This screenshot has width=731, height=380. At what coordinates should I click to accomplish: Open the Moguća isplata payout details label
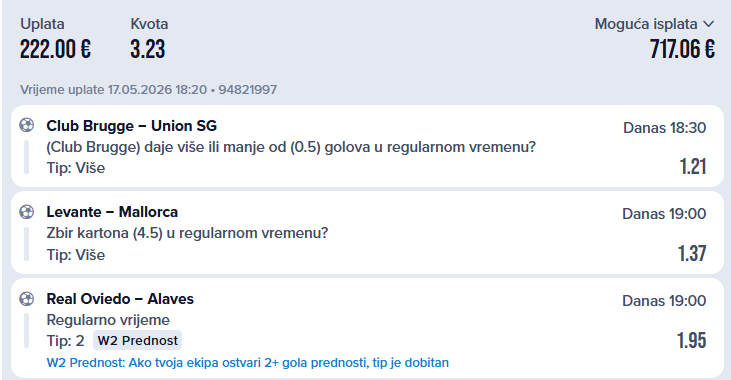(646, 24)
